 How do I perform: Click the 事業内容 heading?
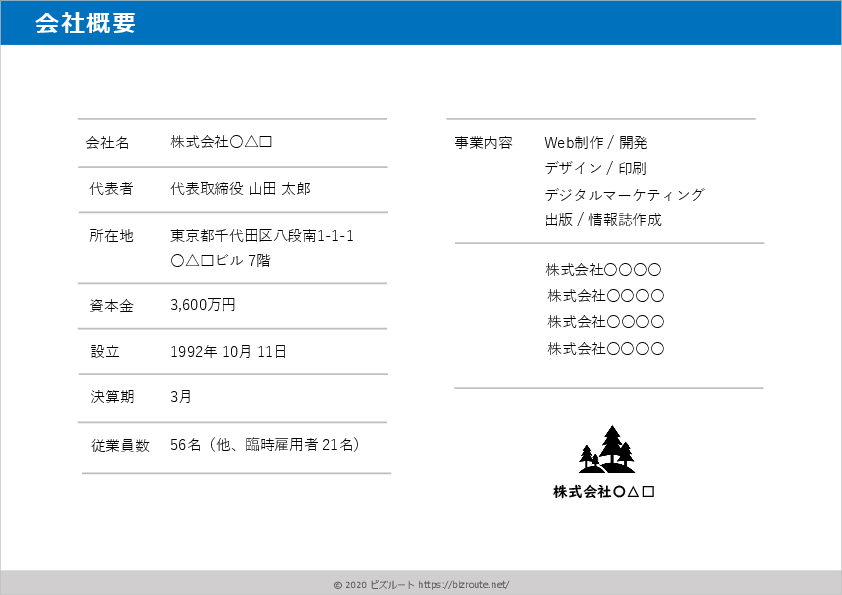(x=483, y=143)
